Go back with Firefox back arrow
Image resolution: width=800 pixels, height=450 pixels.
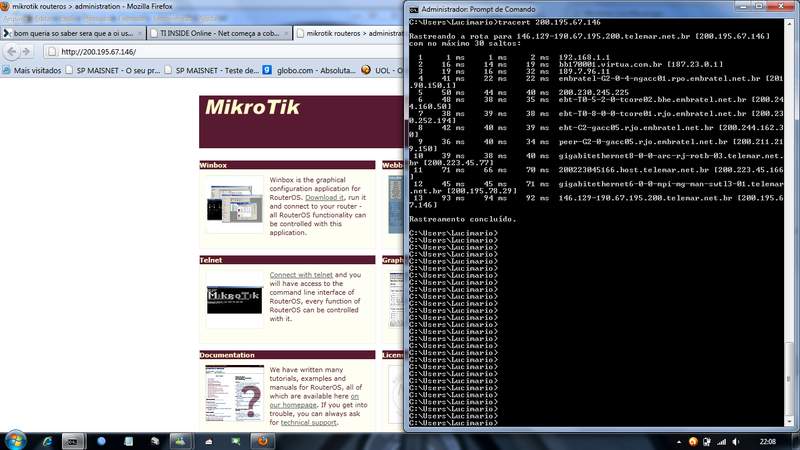[x=12, y=52]
